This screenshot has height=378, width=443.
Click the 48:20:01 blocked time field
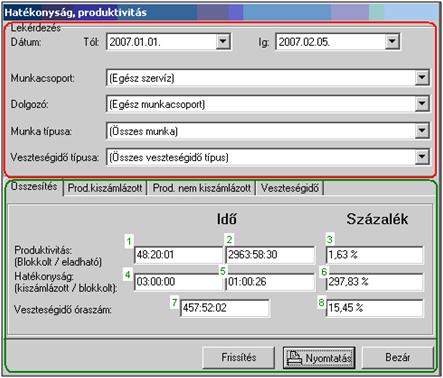[178, 255]
